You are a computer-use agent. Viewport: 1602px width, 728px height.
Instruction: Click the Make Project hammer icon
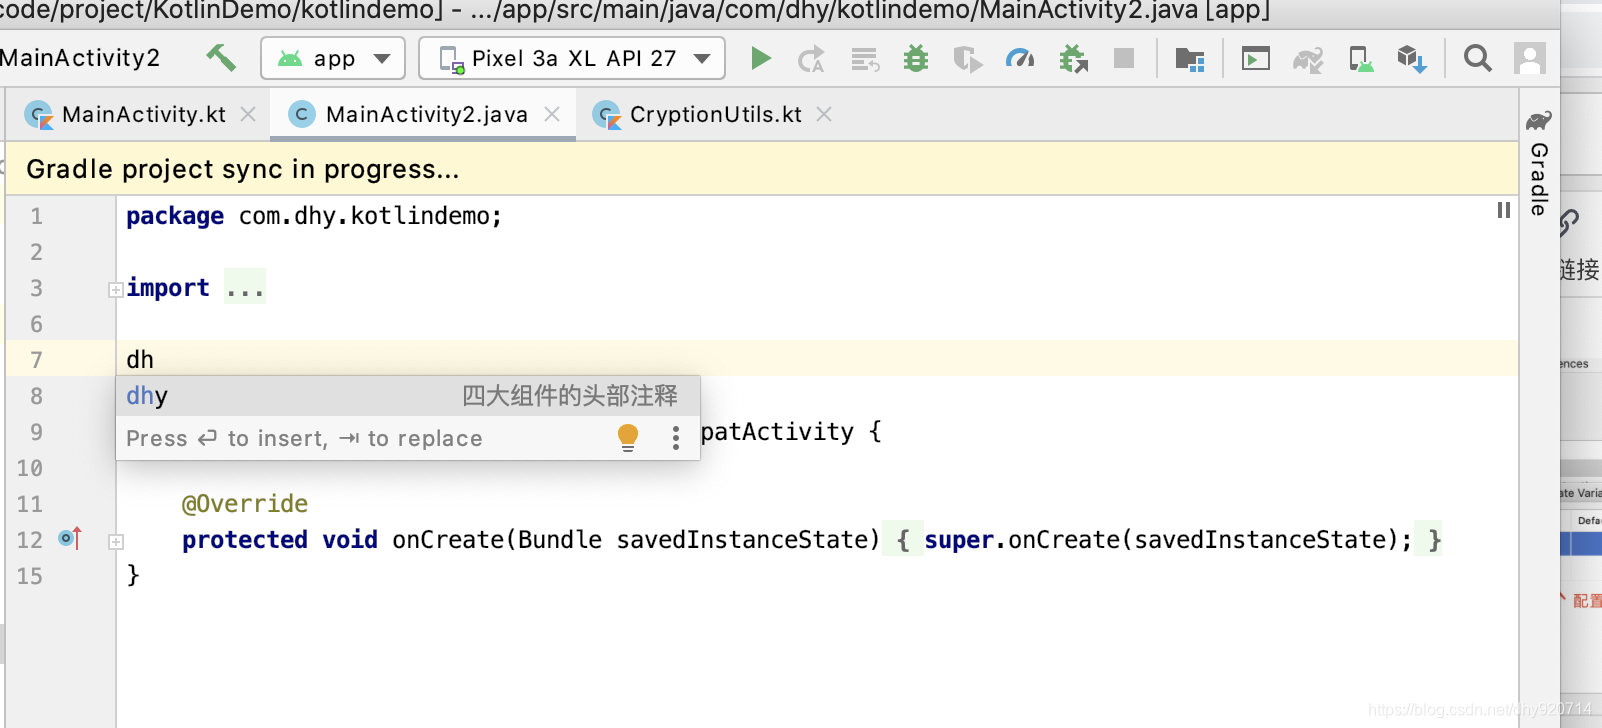pyautogui.click(x=221, y=58)
